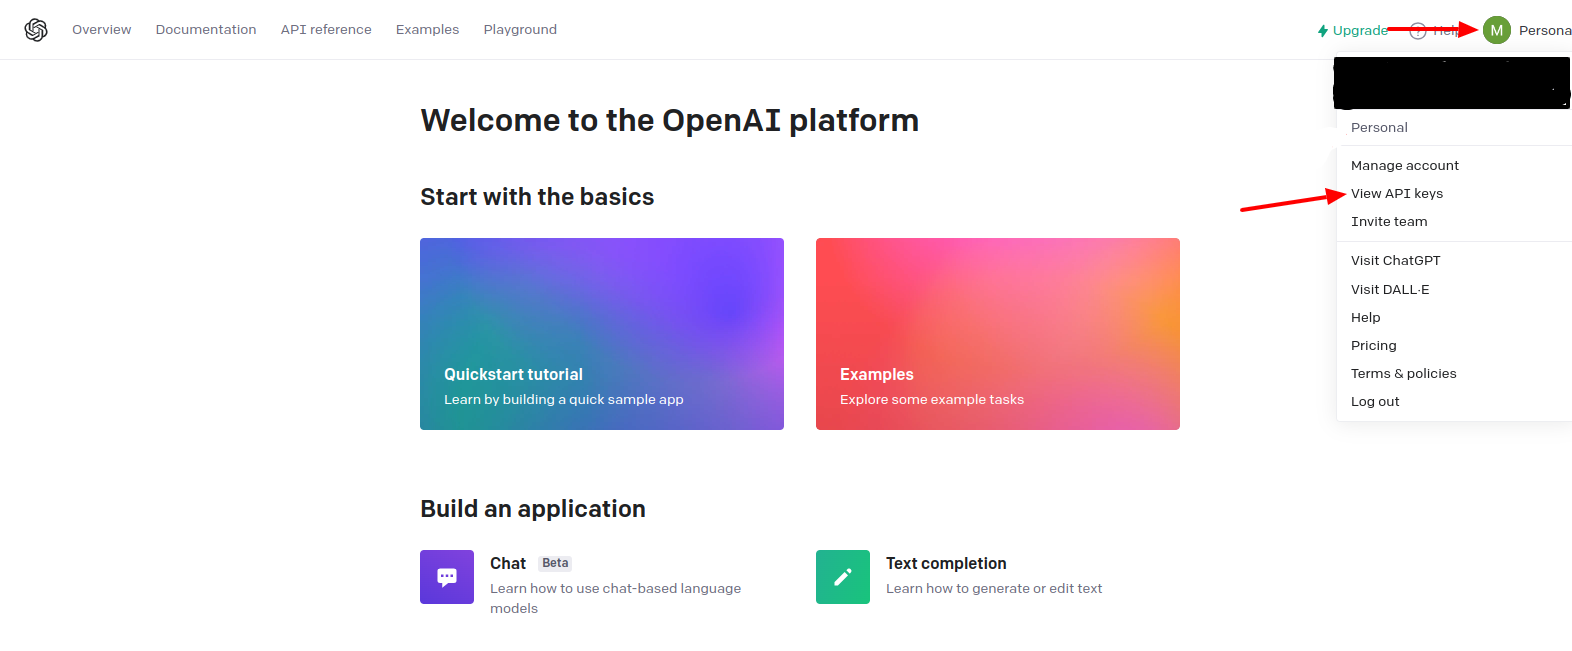The image size is (1572, 651).
Task: Open API reference in navigation
Action: (326, 30)
